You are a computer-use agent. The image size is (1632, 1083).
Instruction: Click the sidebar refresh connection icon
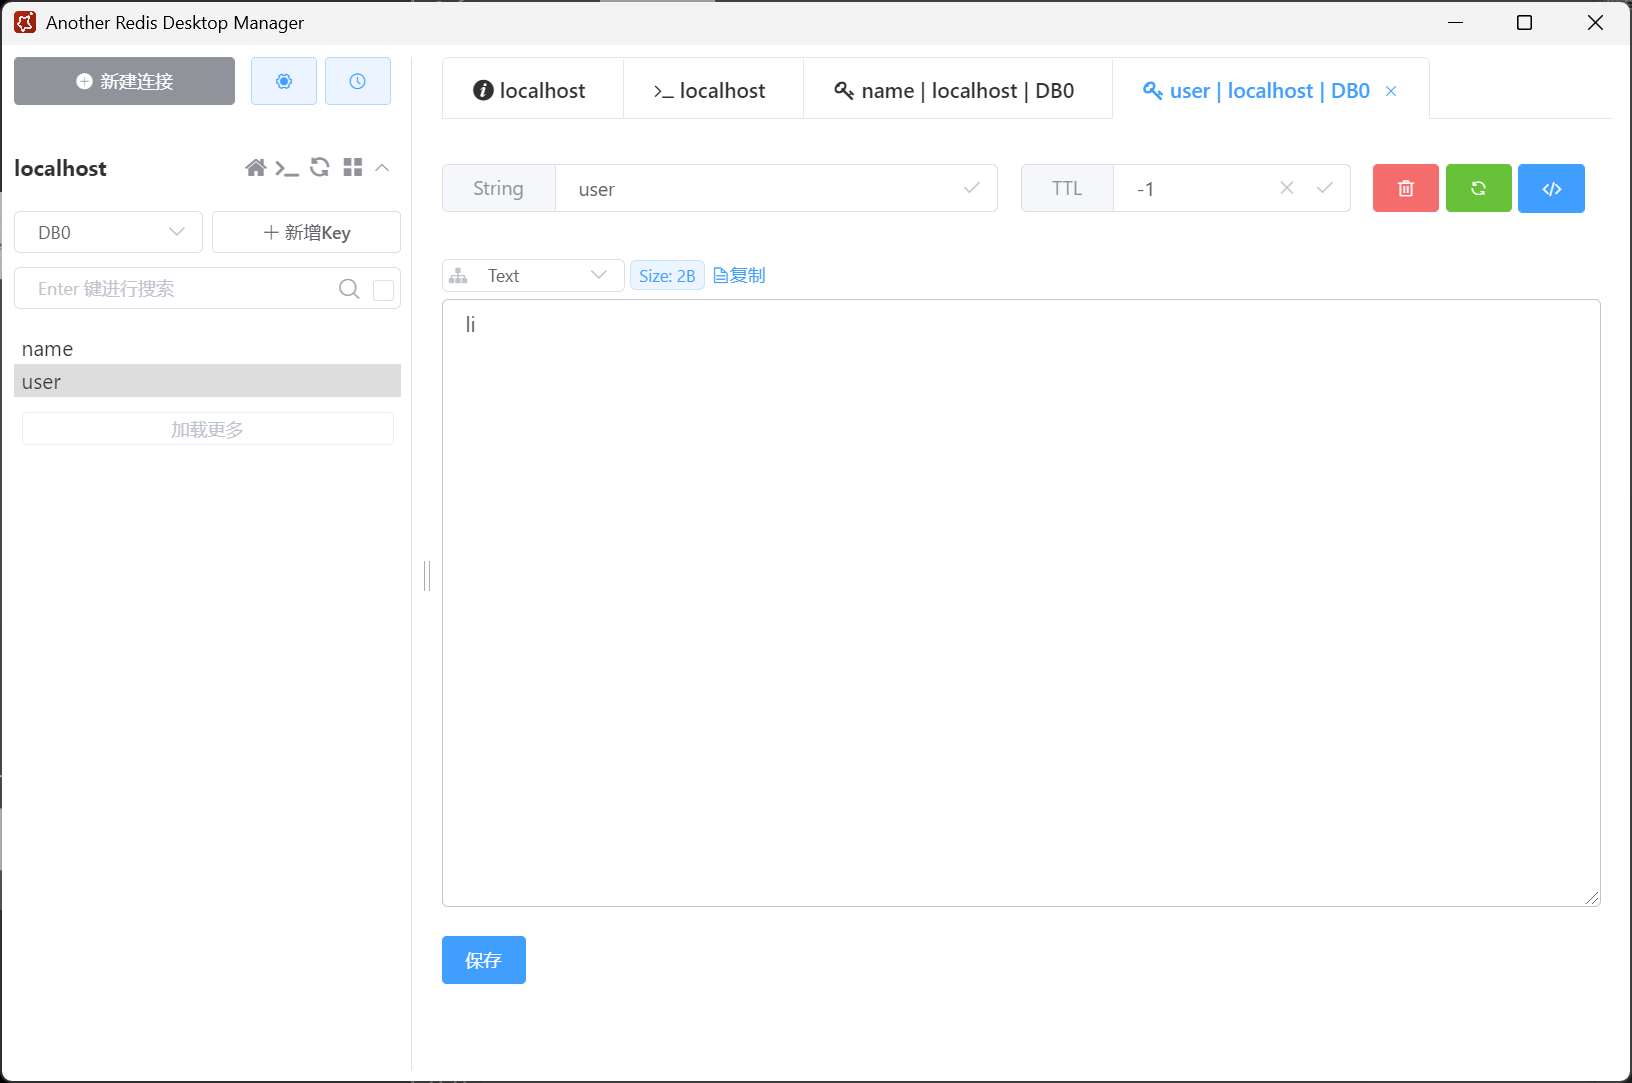click(320, 168)
